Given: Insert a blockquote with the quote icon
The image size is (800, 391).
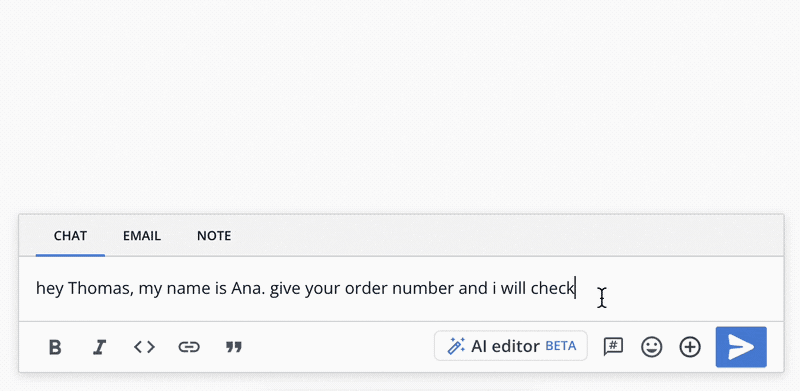Looking at the screenshot, I should [234, 348].
